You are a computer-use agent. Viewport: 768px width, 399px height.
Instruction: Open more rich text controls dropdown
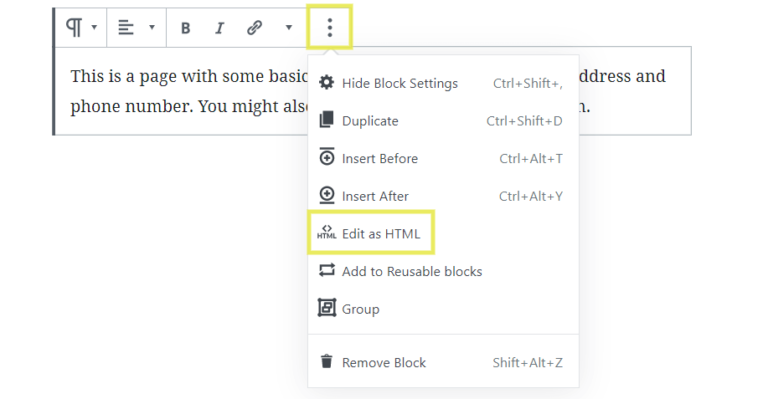[289, 27]
